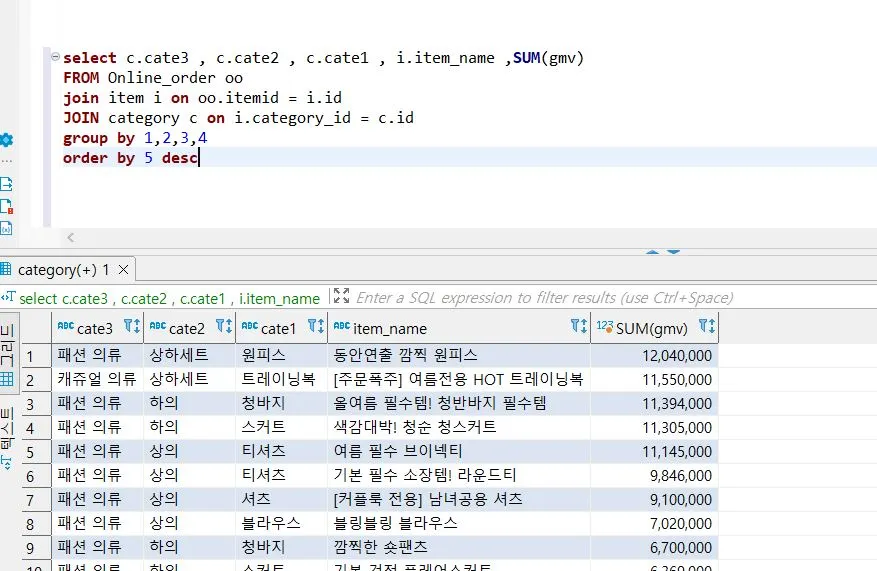This screenshot has height=571, width=877.
Task: Click the item_name column header
Action: (x=459, y=328)
